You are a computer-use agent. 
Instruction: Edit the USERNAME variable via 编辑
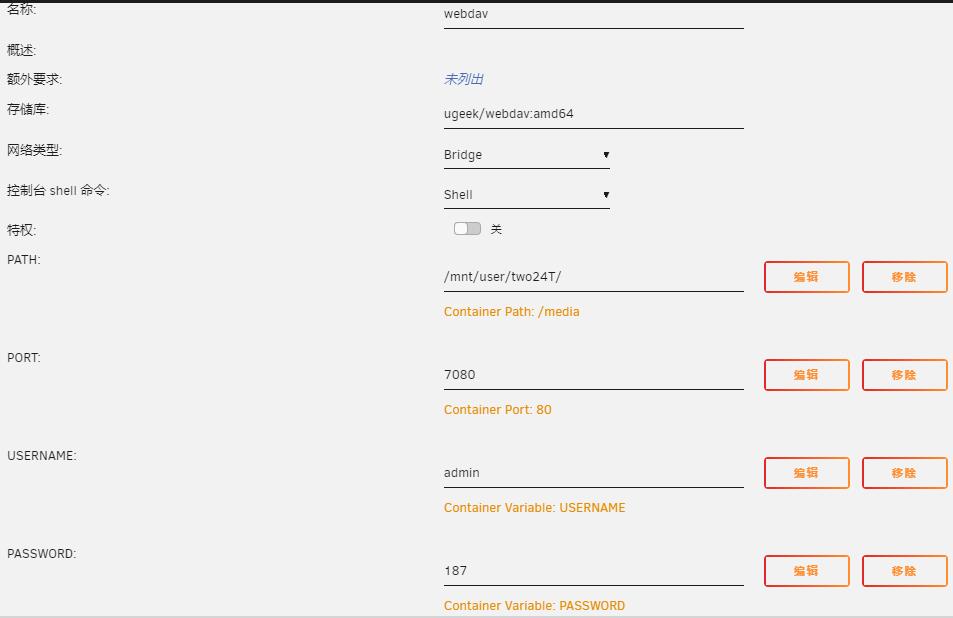(x=807, y=473)
